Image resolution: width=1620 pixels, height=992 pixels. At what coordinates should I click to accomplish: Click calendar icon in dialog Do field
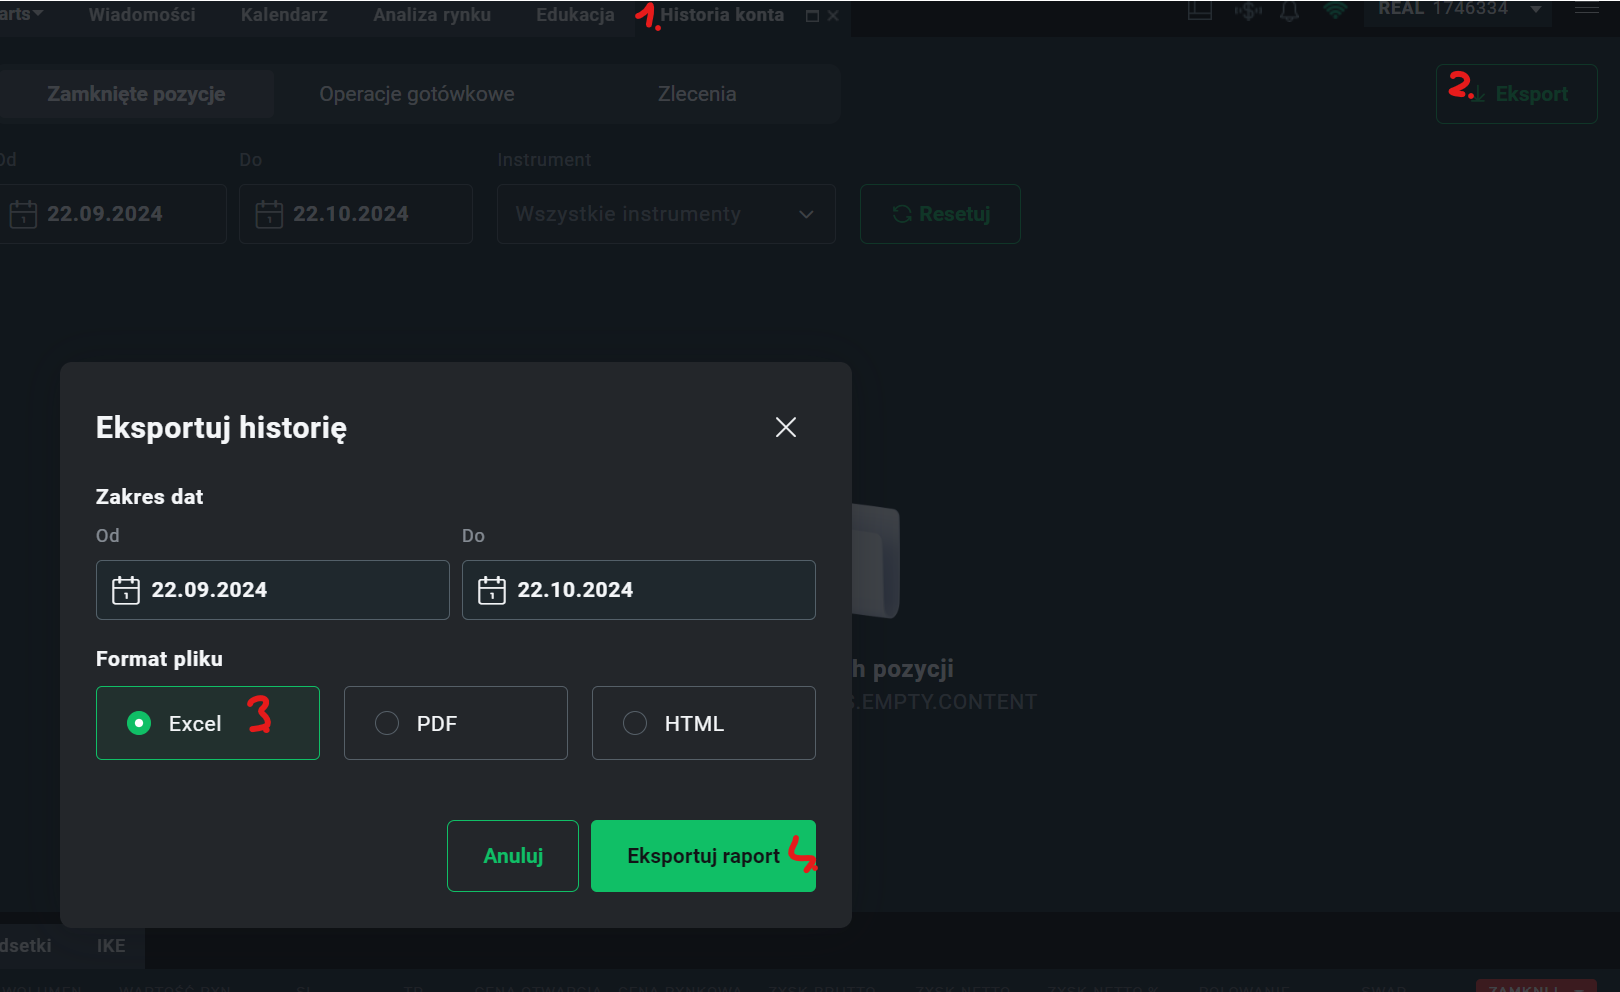pos(492,590)
